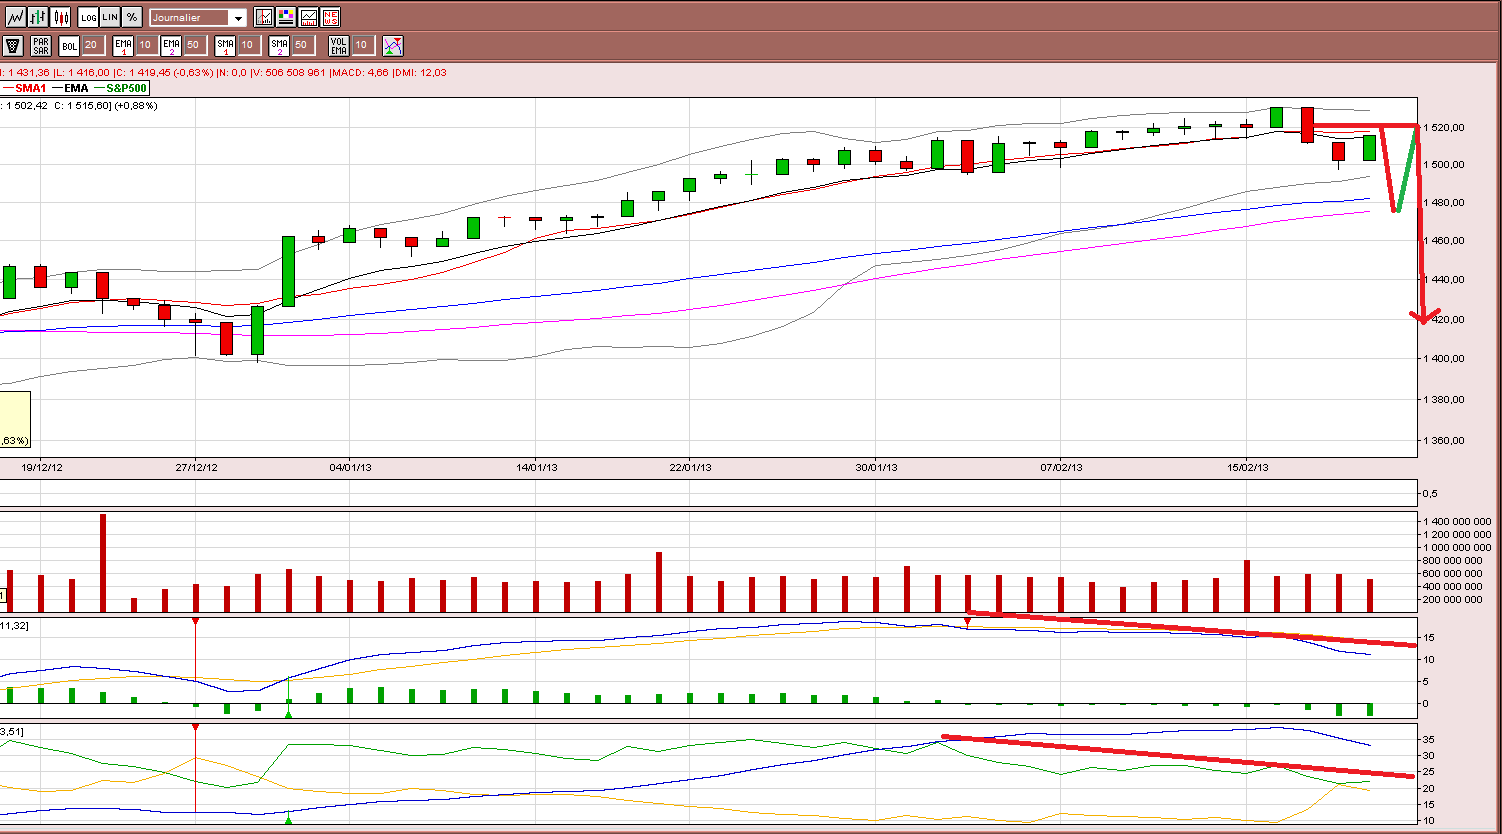Open the Journalier period dropdown
Image resolution: width=1502 pixels, height=834 pixels.
tap(198, 17)
